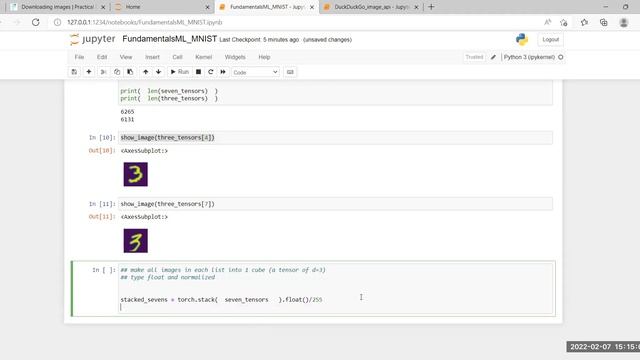Open the browser favorites list icon
The height and width of the screenshot is (360, 640).
(584, 22)
